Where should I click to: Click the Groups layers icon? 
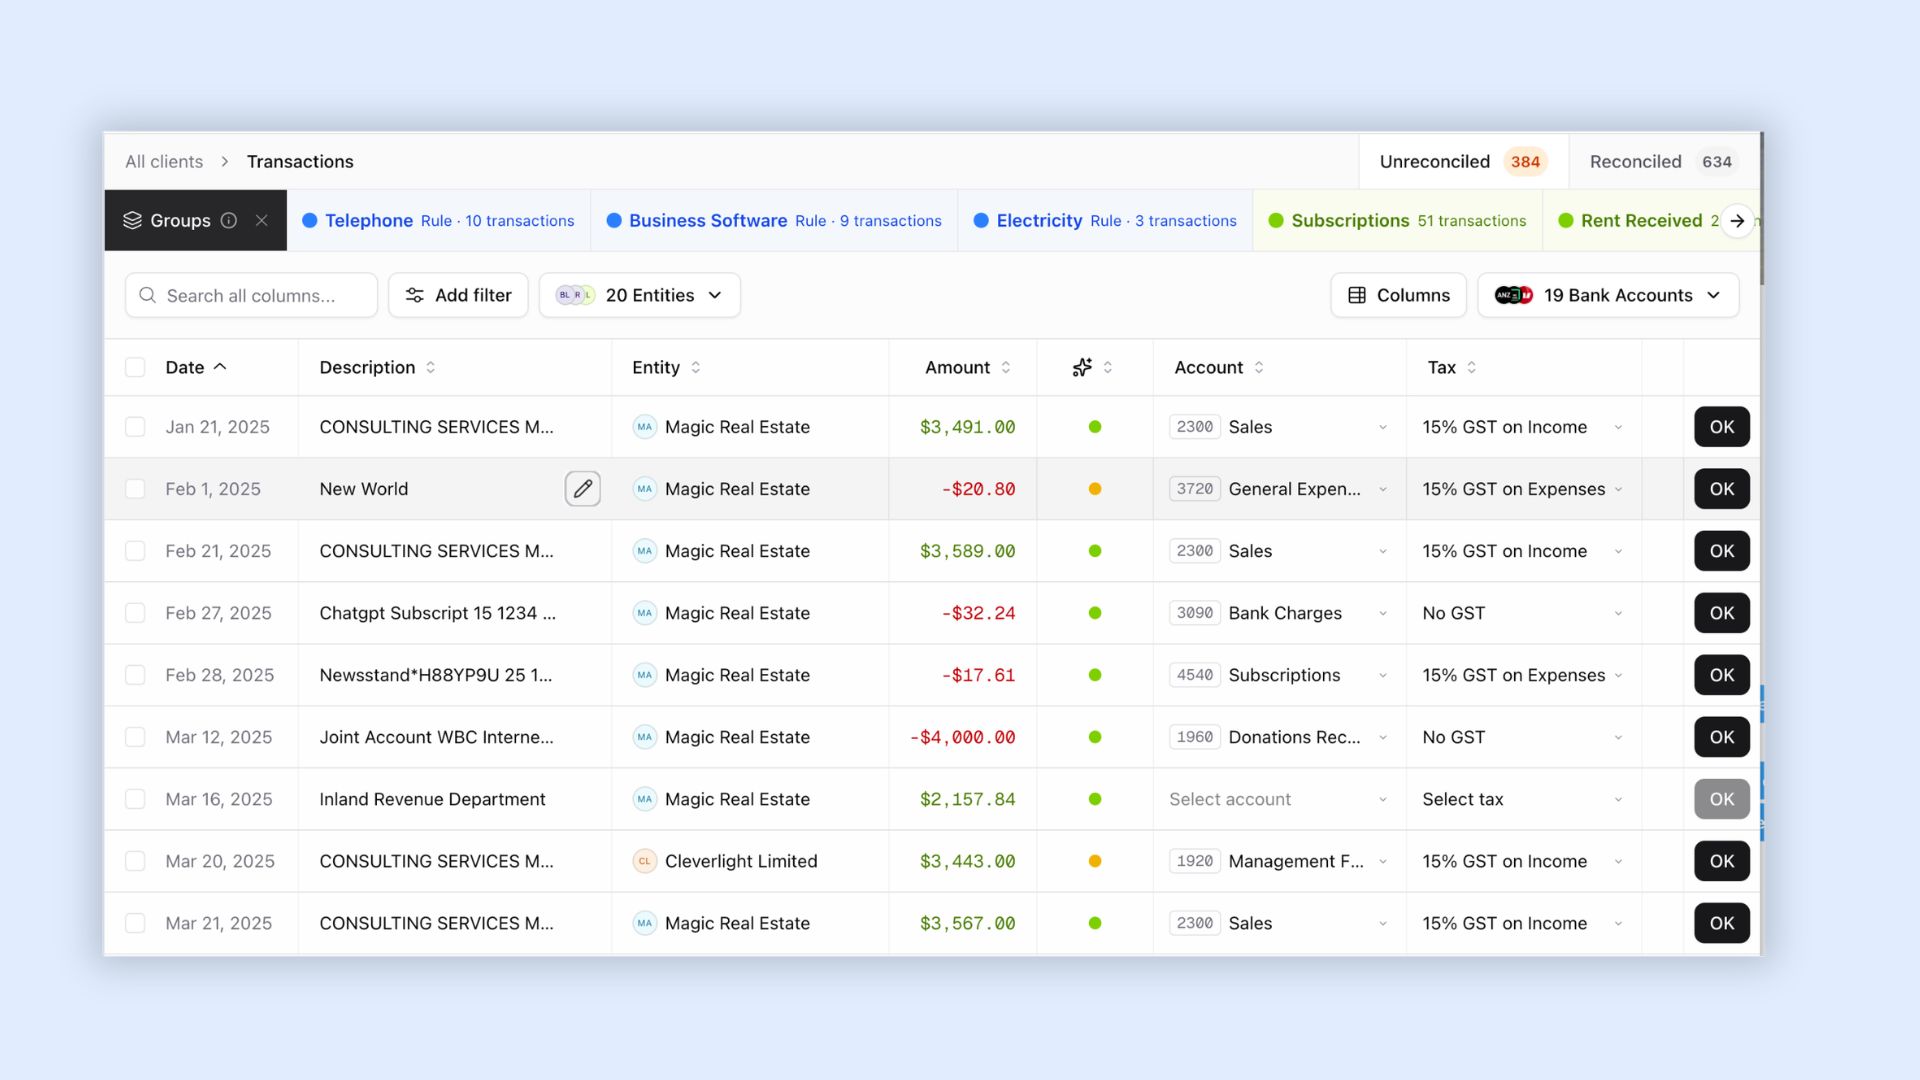(x=132, y=220)
